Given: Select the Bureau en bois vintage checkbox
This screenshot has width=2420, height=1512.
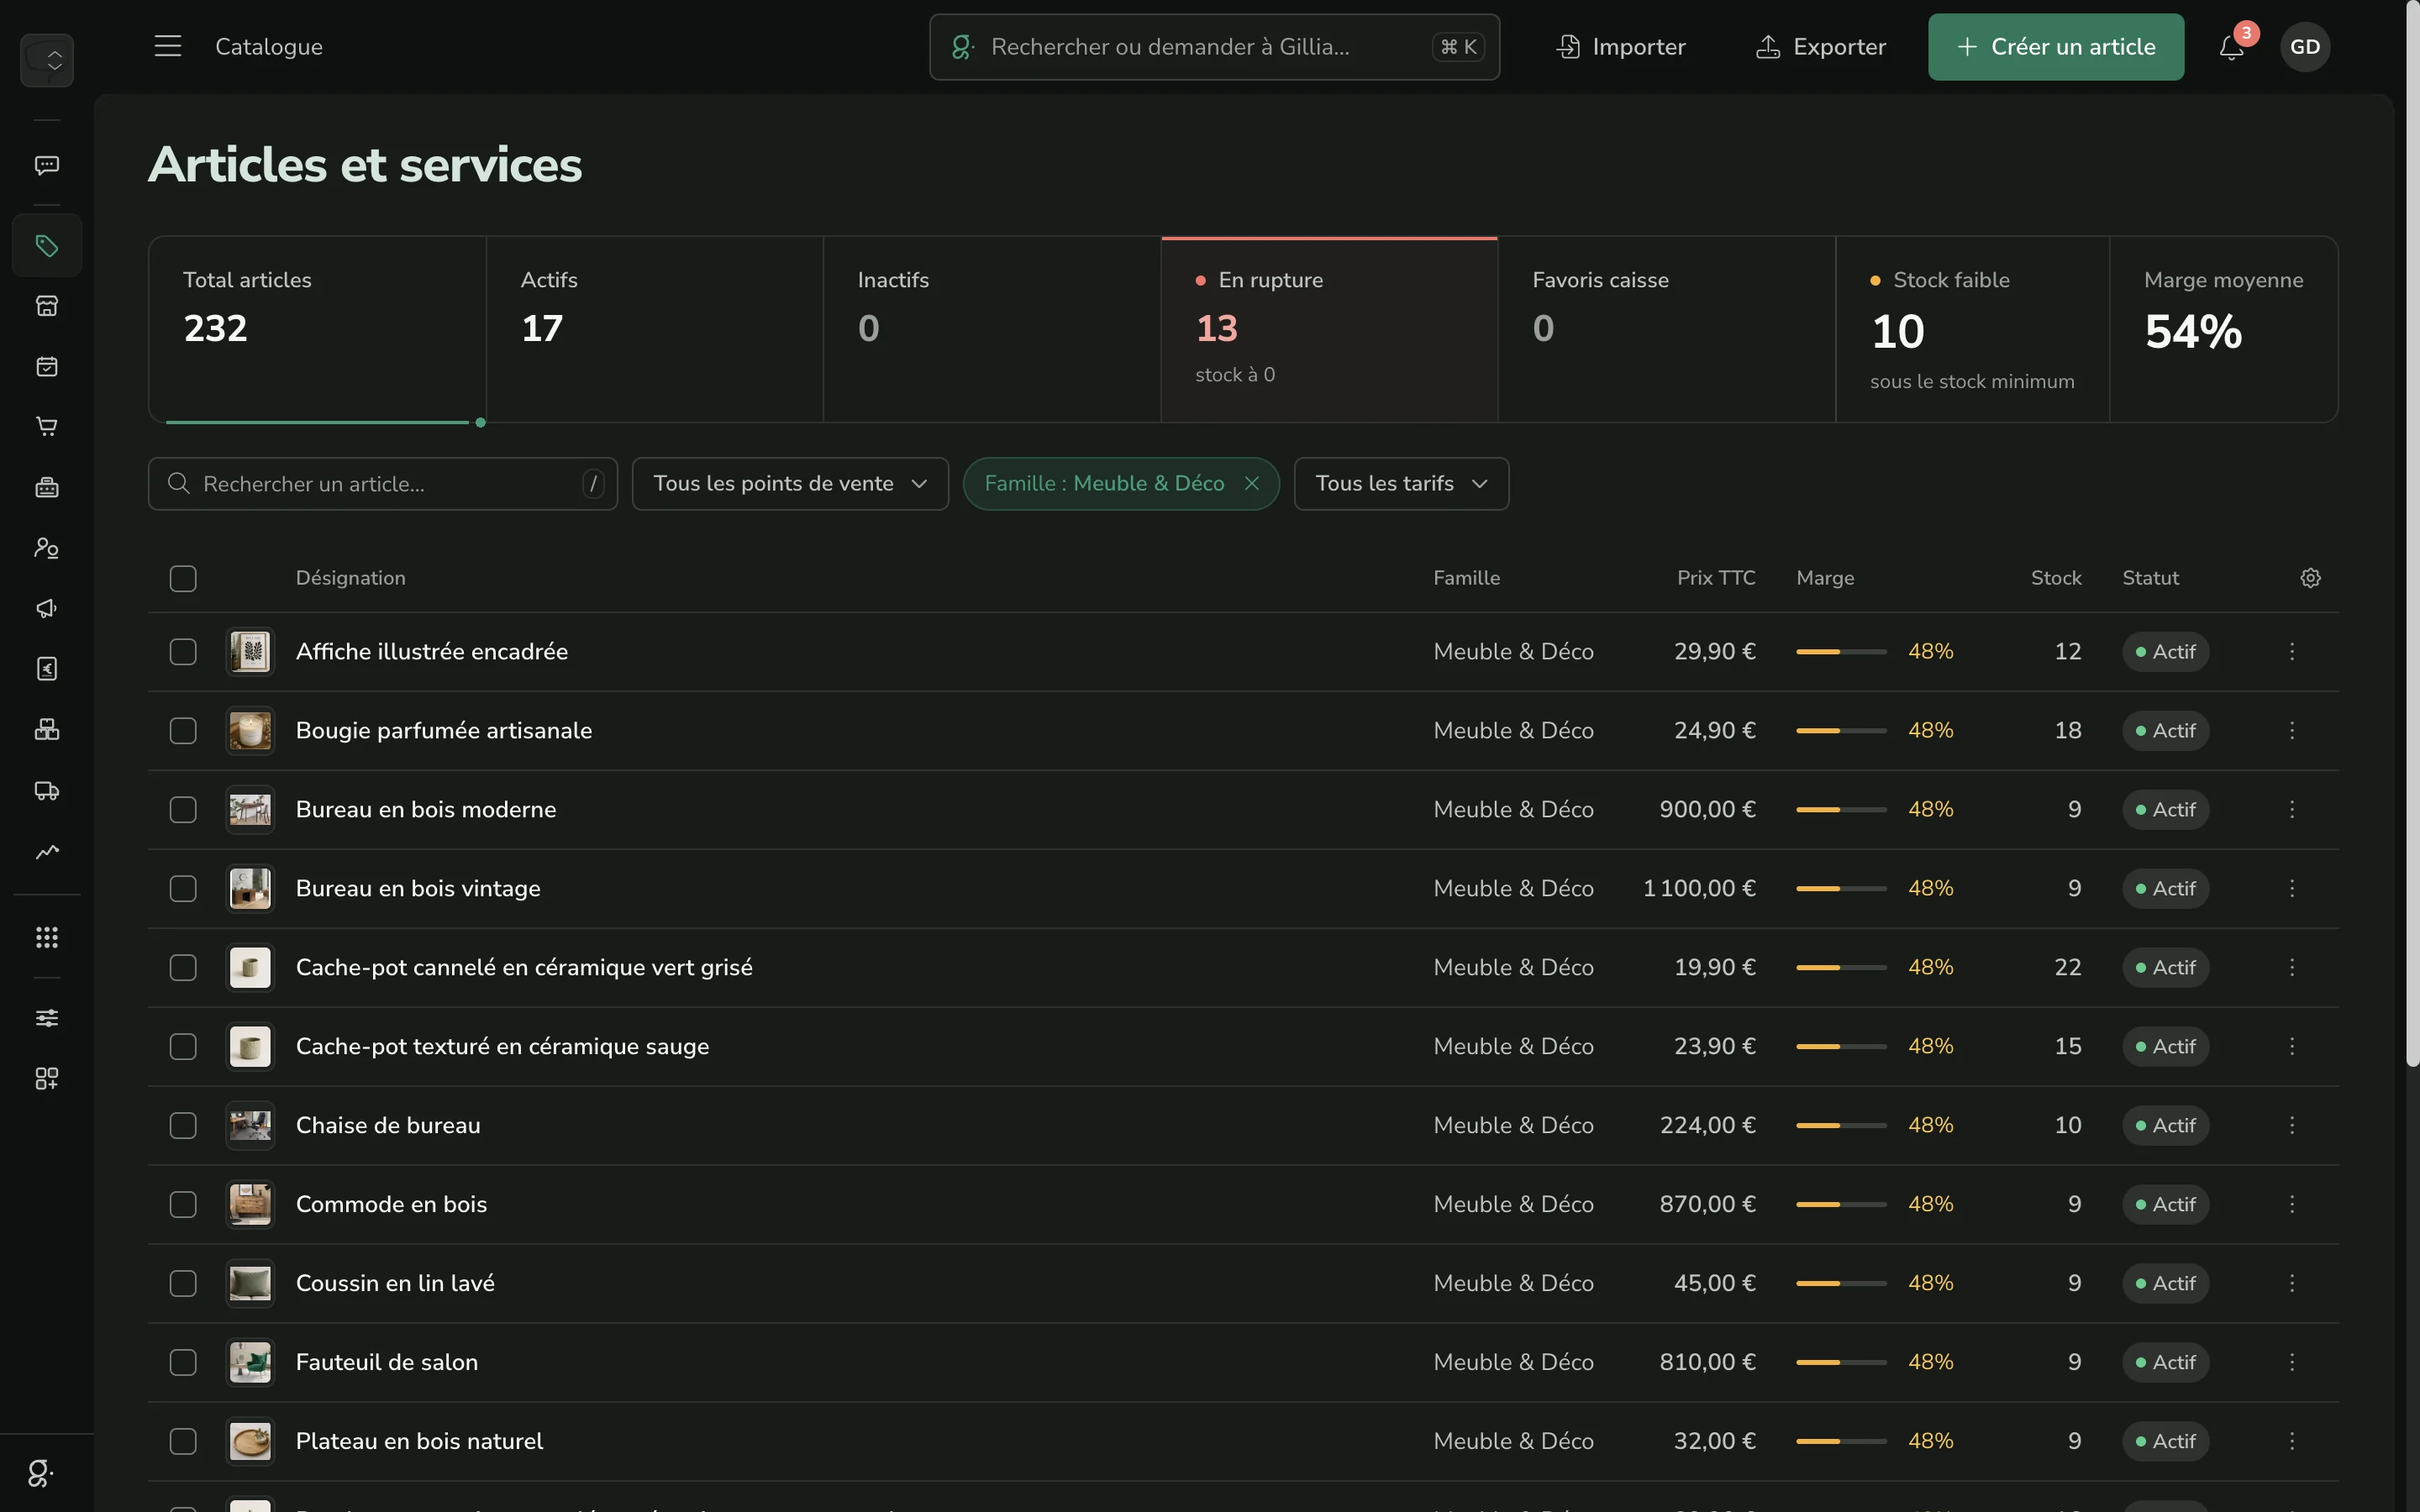Looking at the screenshot, I should point(183,889).
